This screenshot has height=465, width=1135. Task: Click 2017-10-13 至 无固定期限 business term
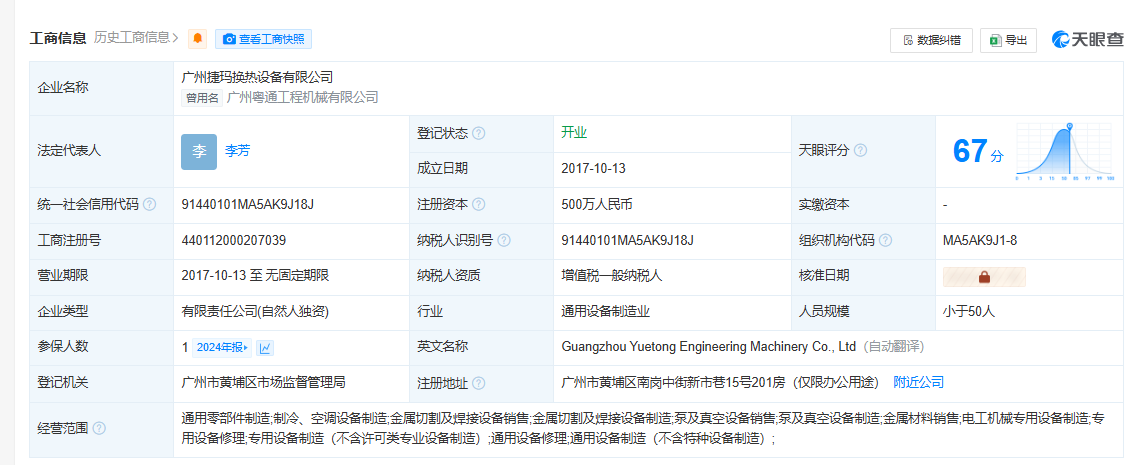[x=256, y=276]
